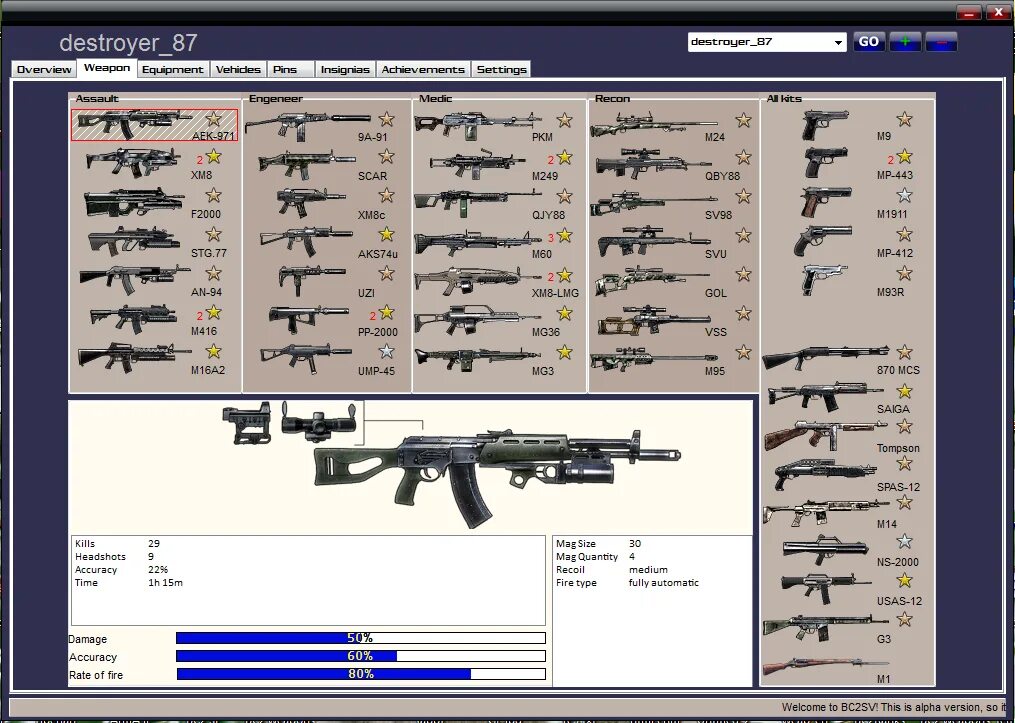Screen dimensions: 1015x723
Task: Click the M416 weapon icon
Action: pos(133,318)
